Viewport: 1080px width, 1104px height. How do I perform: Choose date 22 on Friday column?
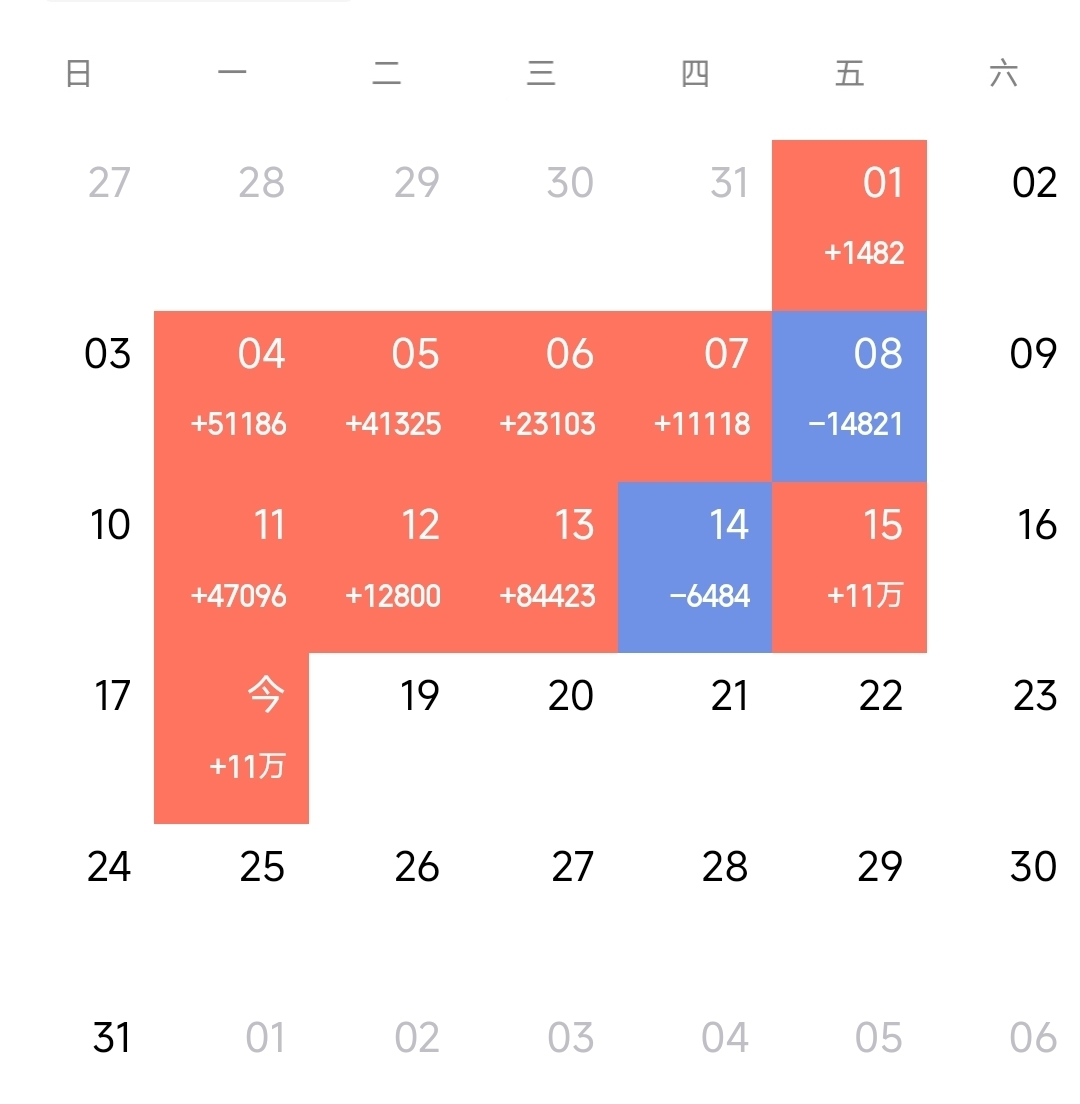[x=881, y=696]
